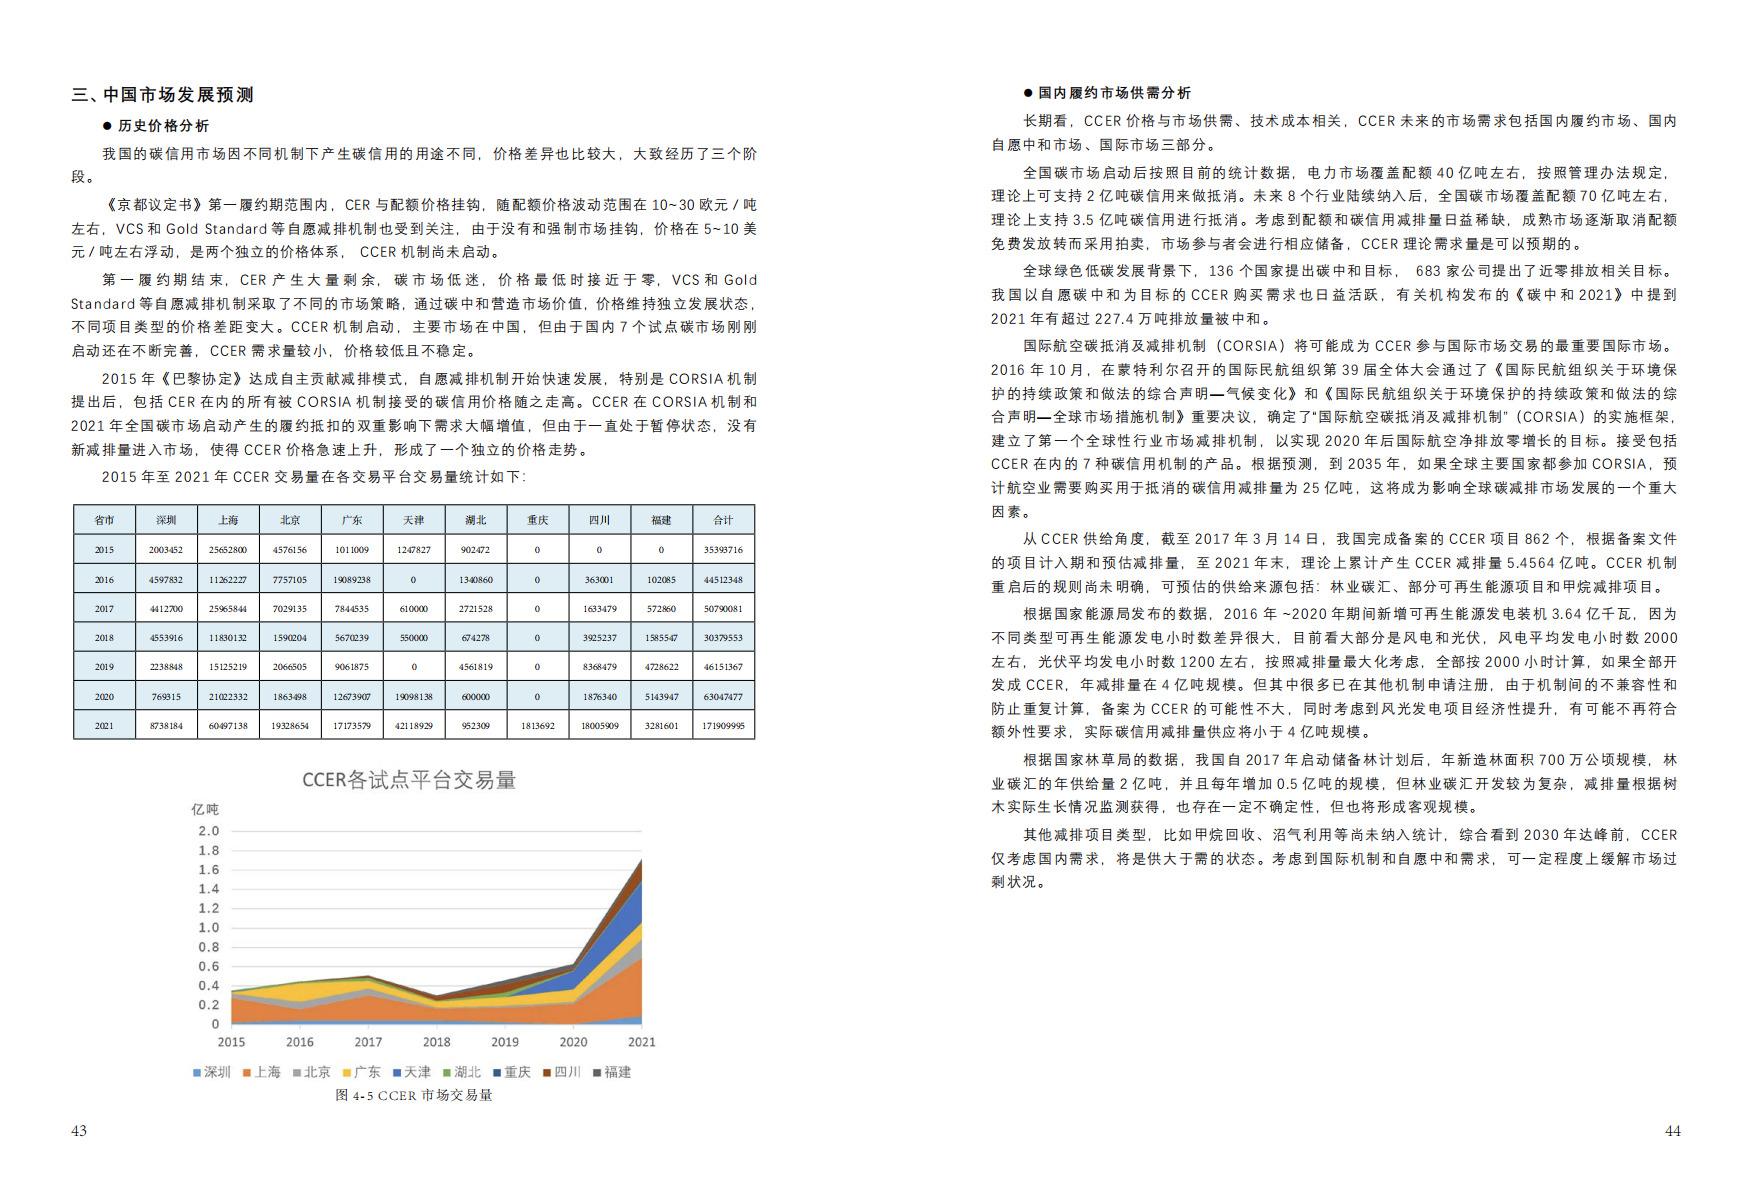The width and height of the screenshot is (1746, 1180).
Task: Click the 天津 legend marker
Action: pos(397,1072)
